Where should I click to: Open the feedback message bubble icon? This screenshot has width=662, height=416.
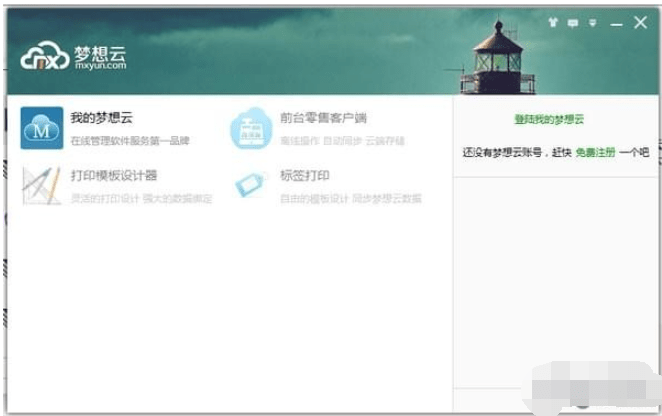573,23
